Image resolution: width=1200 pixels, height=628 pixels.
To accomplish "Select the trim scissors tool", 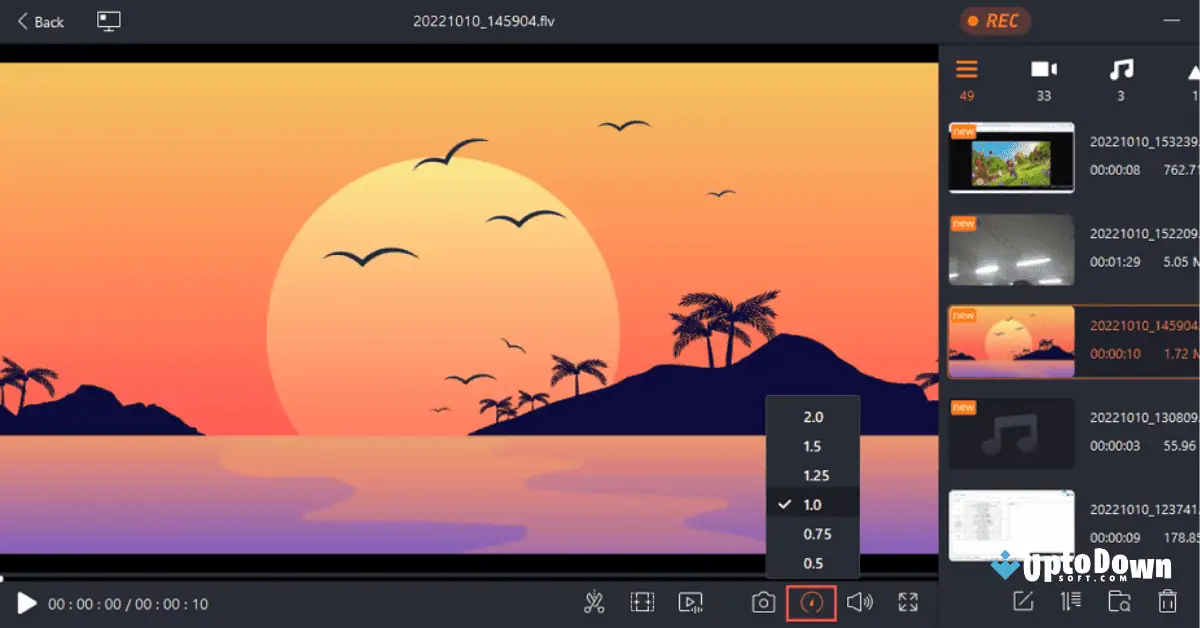I will tap(594, 602).
